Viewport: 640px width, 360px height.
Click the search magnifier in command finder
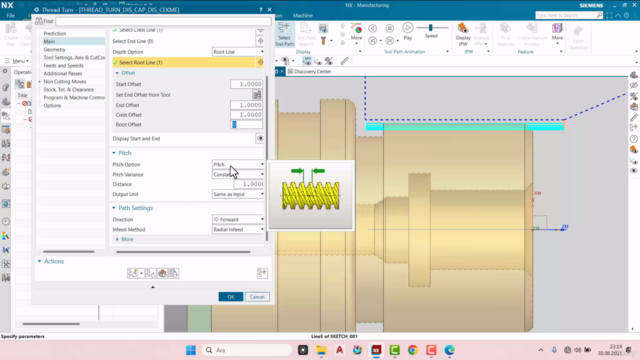click(x=599, y=15)
